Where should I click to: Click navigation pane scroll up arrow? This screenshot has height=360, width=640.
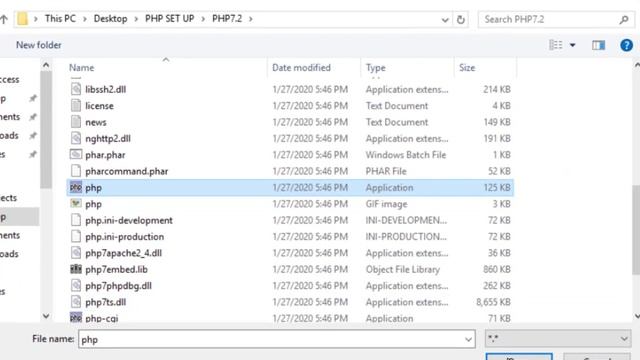46,65
